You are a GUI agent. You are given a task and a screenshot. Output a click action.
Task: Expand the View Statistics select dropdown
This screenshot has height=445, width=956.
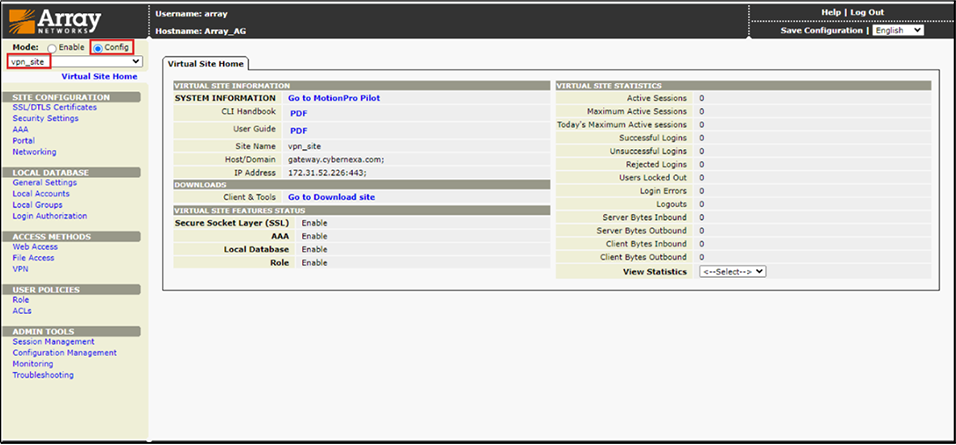tap(732, 271)
